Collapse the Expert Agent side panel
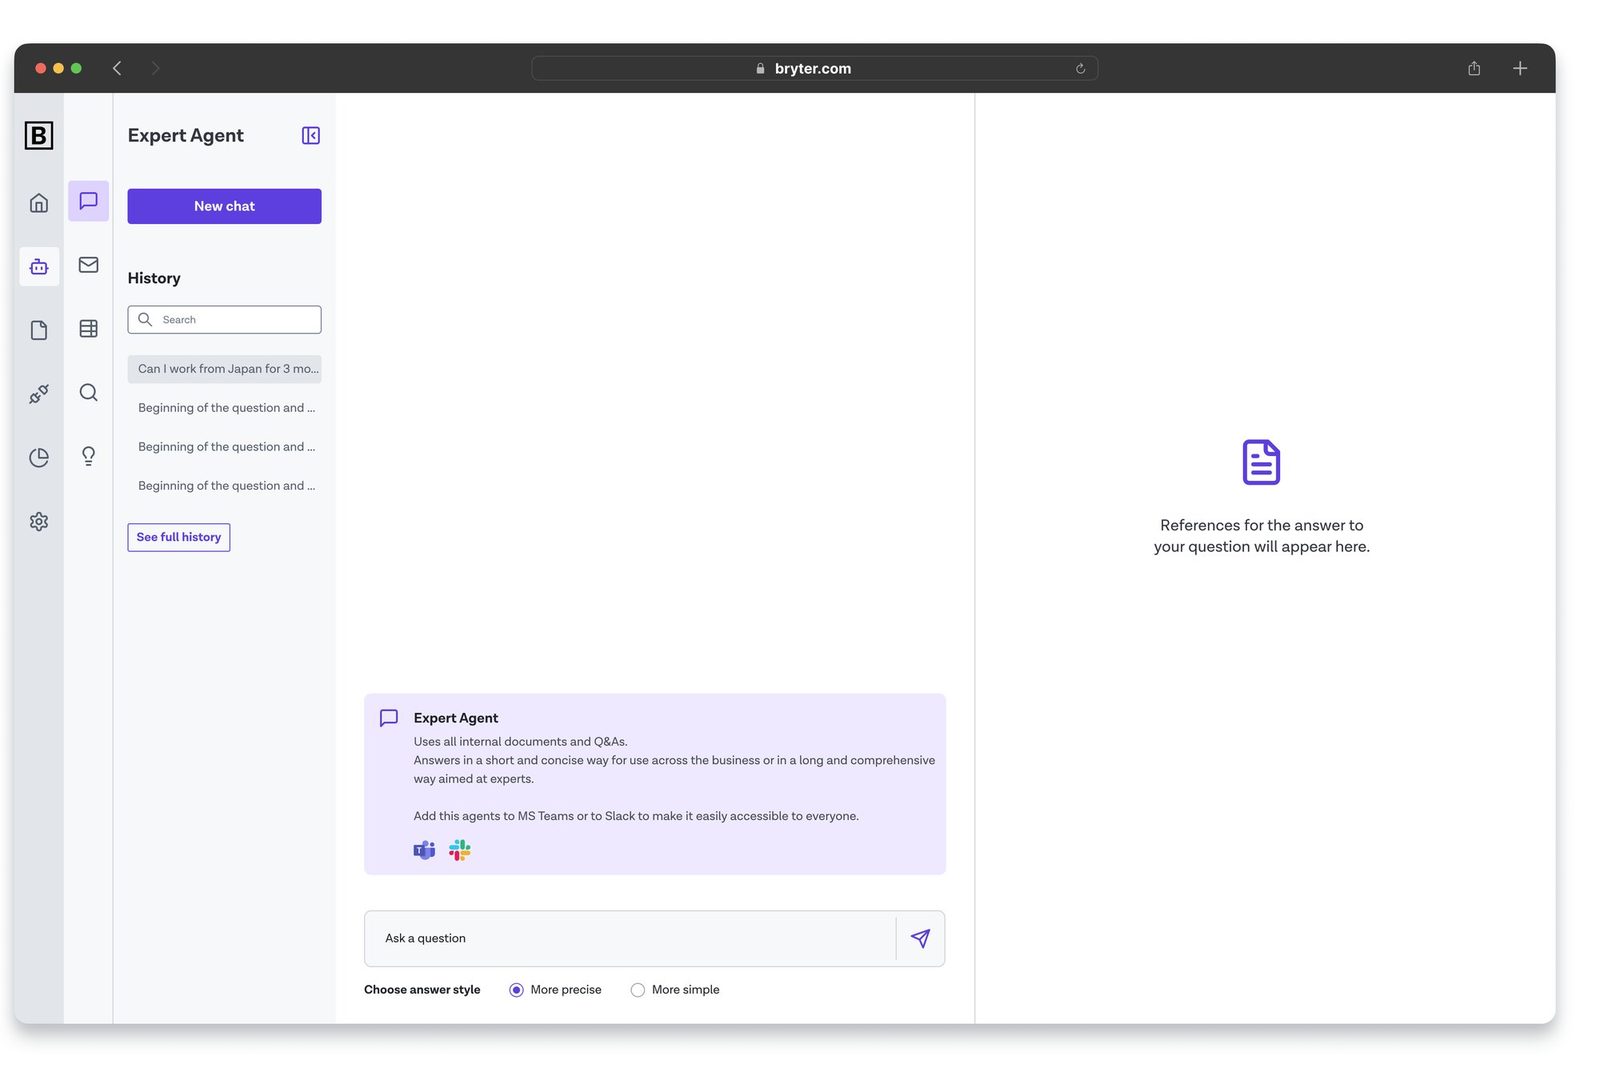The image size is (1600, 1068). pyautogui.click(x=311, y=135)
